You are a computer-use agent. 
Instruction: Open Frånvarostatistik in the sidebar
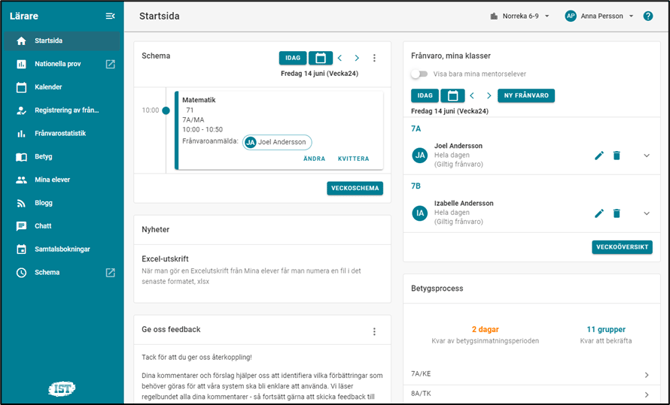(x=60, y=133)
